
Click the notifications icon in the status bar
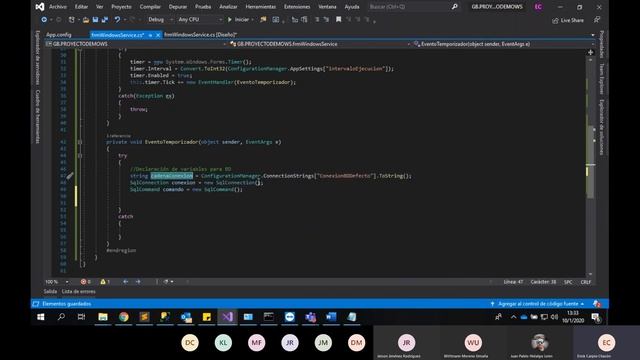pos(597,304)
